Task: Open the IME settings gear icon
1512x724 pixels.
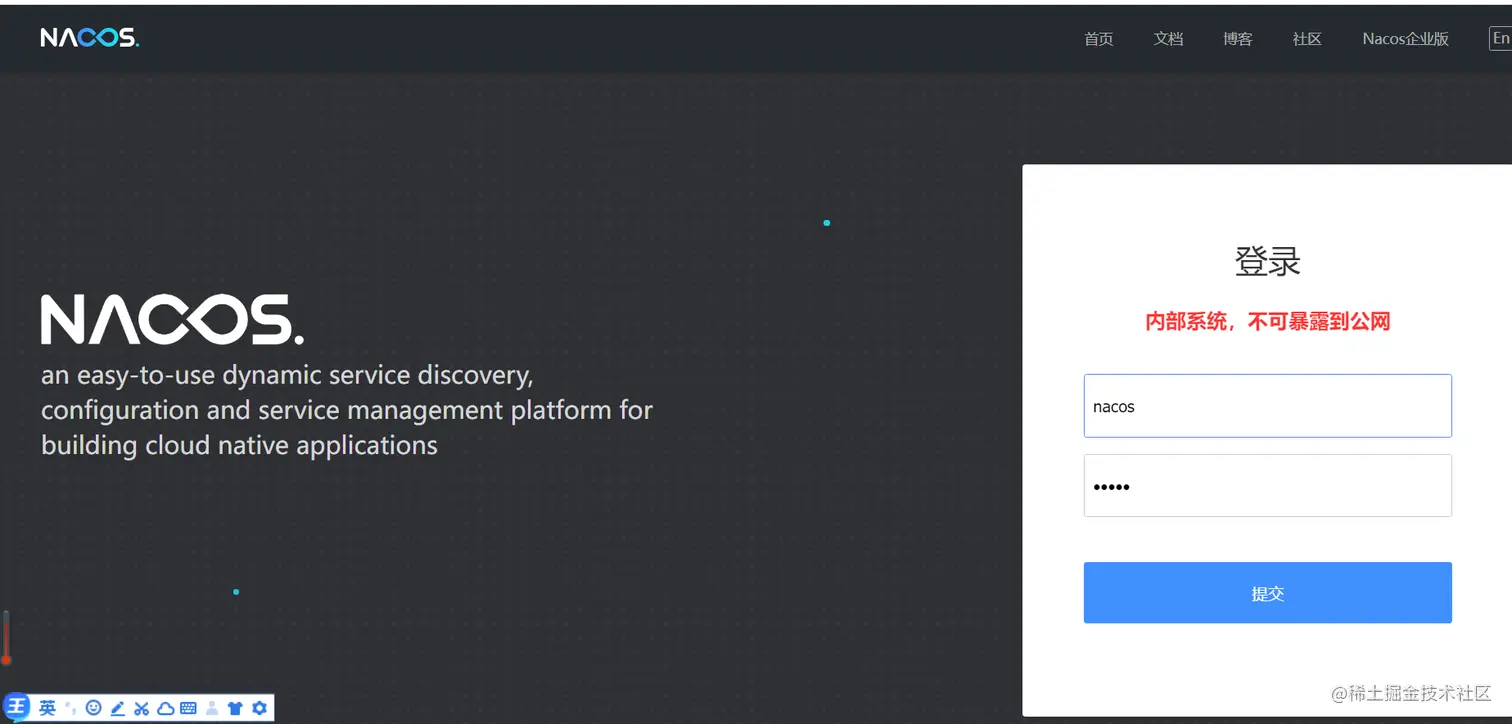Action: (260, 708)
